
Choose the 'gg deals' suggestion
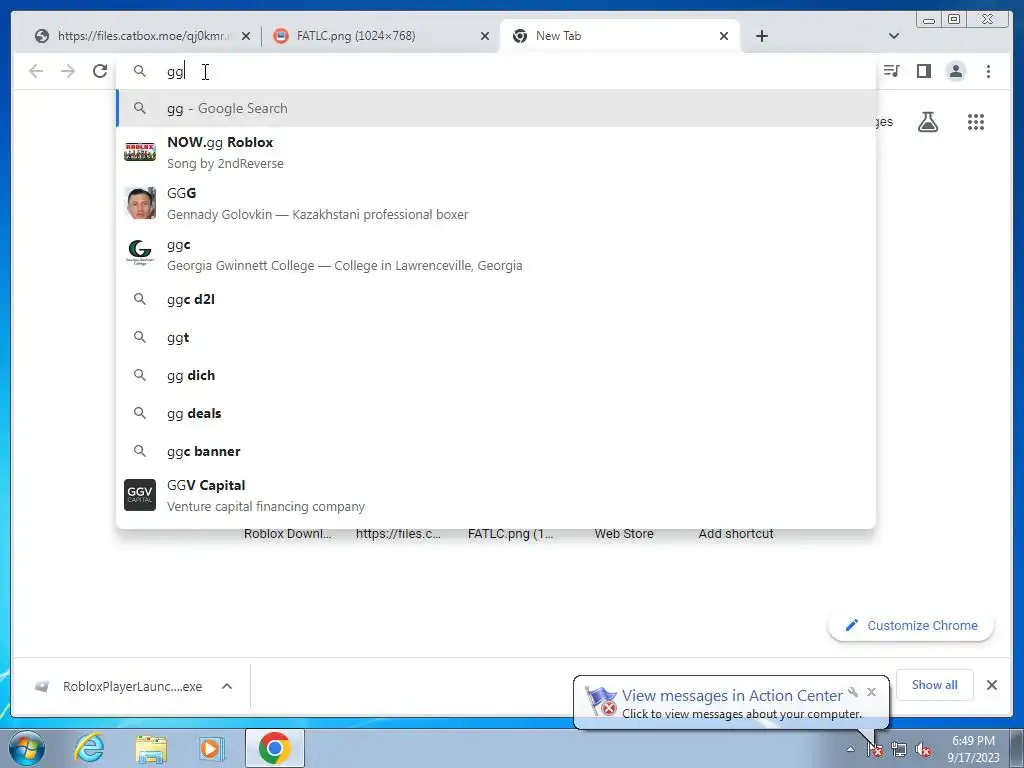496,413
